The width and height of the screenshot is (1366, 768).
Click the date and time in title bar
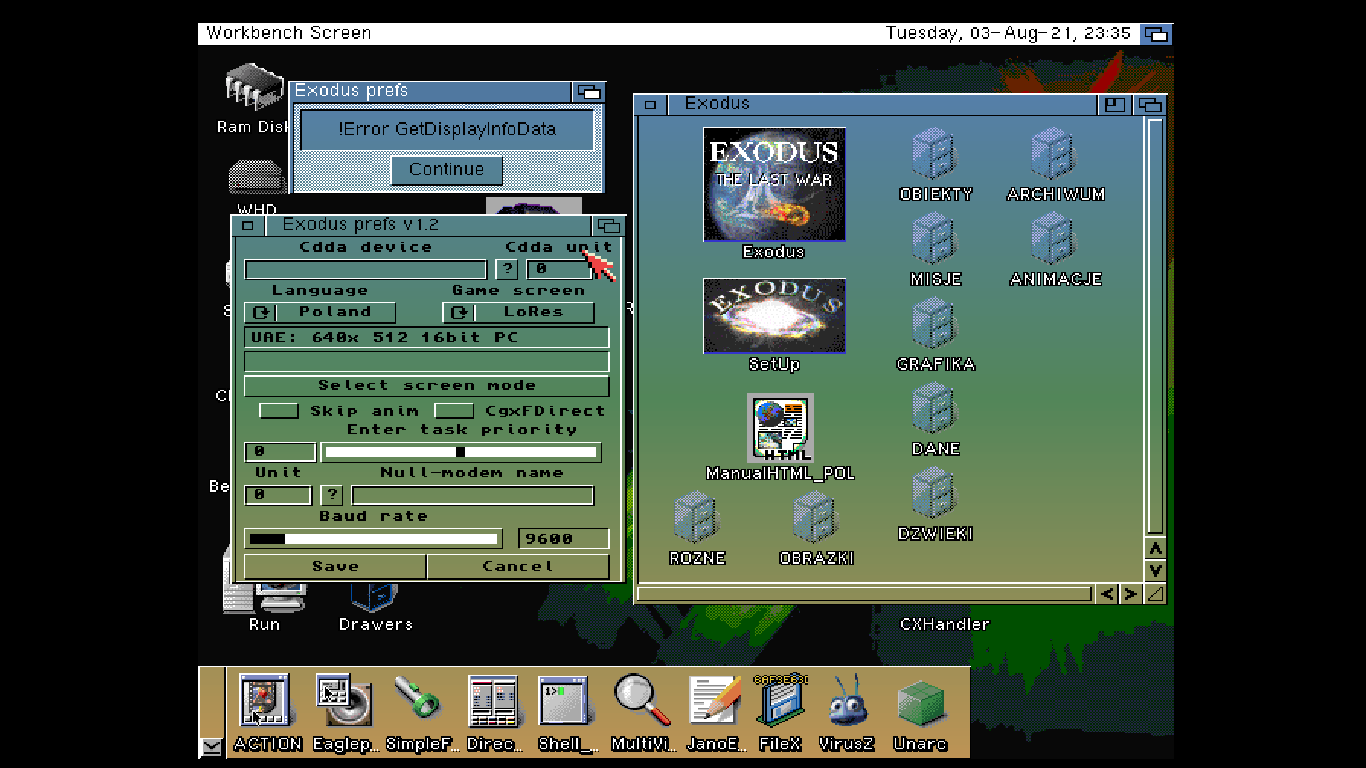click(1008, 33)
